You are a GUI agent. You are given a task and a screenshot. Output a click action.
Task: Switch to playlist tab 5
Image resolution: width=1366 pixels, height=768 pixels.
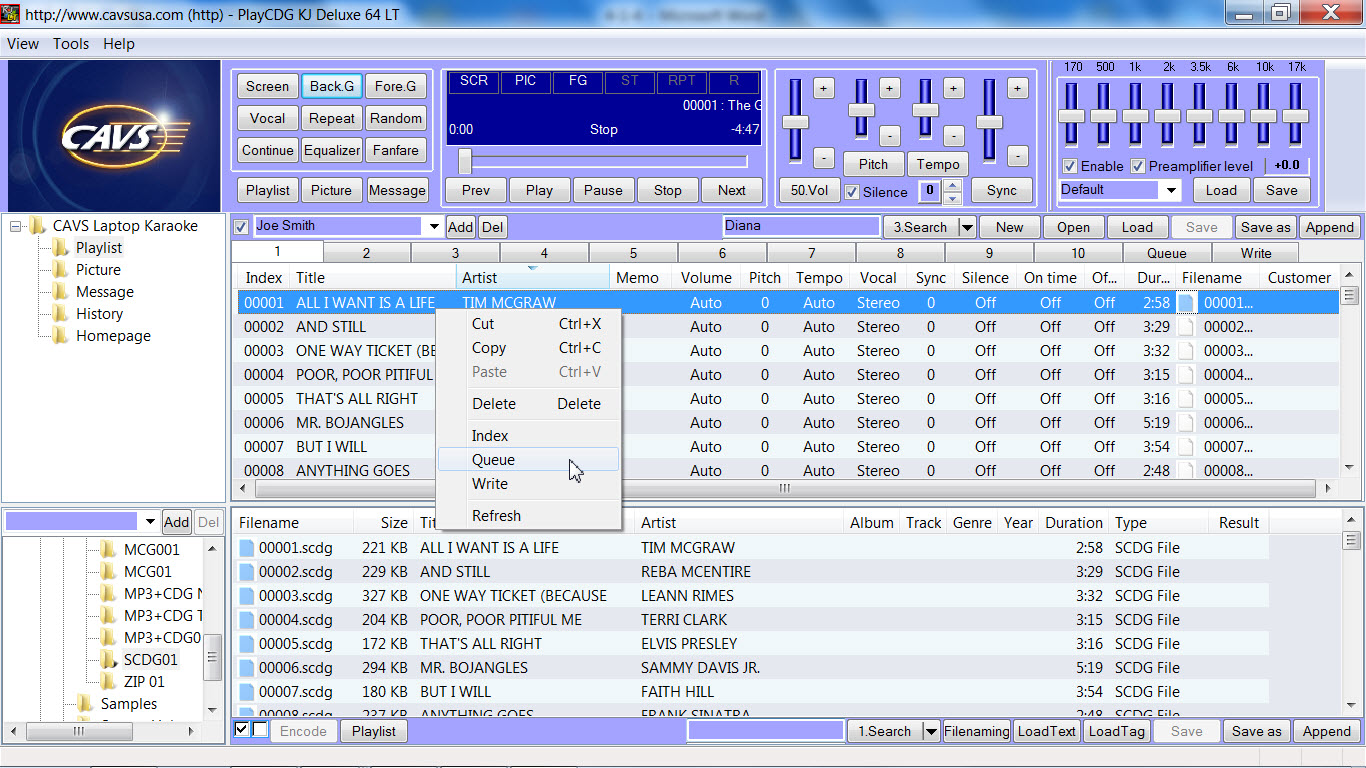point(633,253)
